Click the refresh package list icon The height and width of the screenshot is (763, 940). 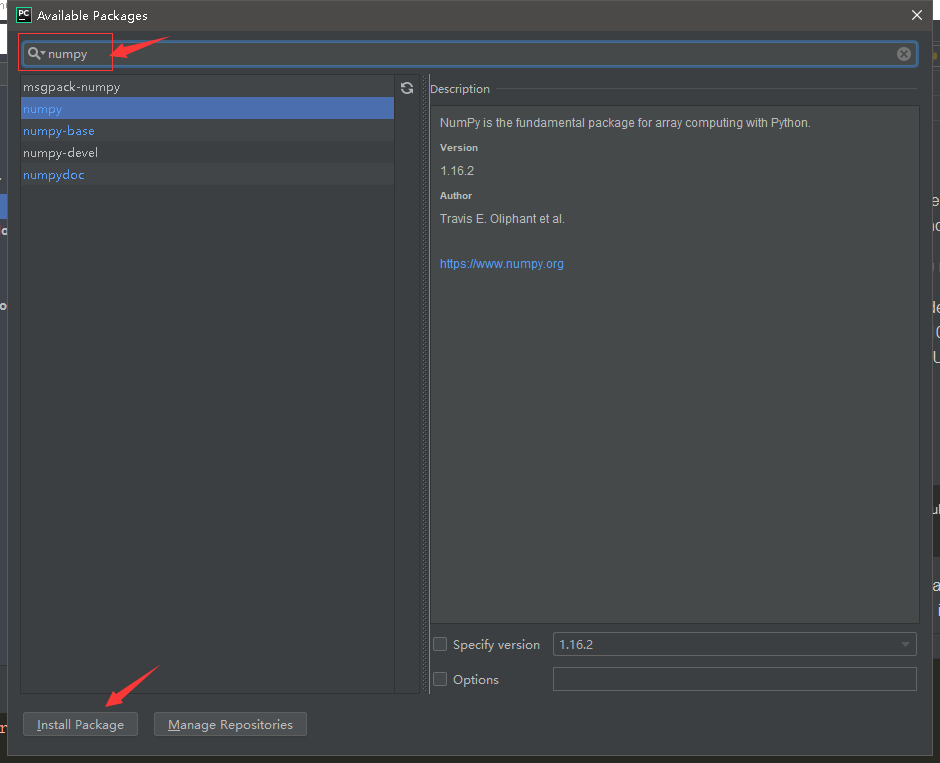[x=406, y=88]
